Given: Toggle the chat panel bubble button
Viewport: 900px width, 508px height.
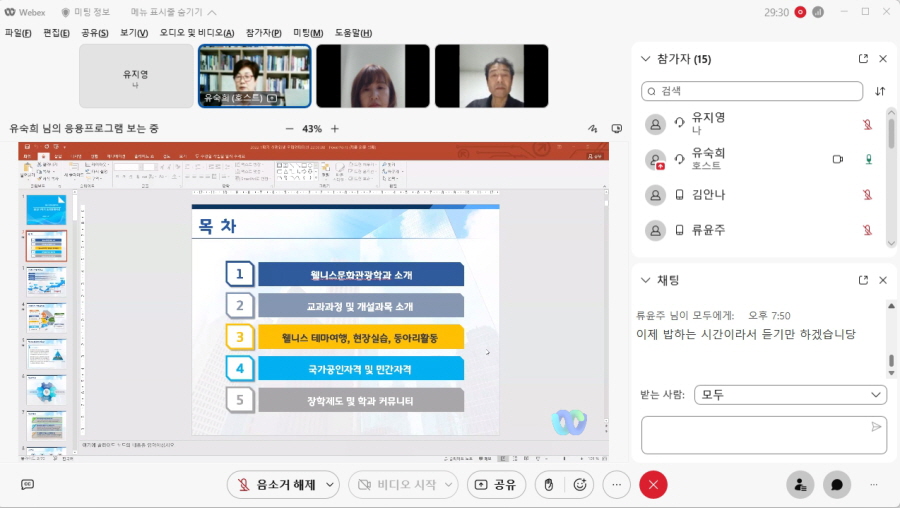Looking at the screenshot, I should tap(837, 485).
